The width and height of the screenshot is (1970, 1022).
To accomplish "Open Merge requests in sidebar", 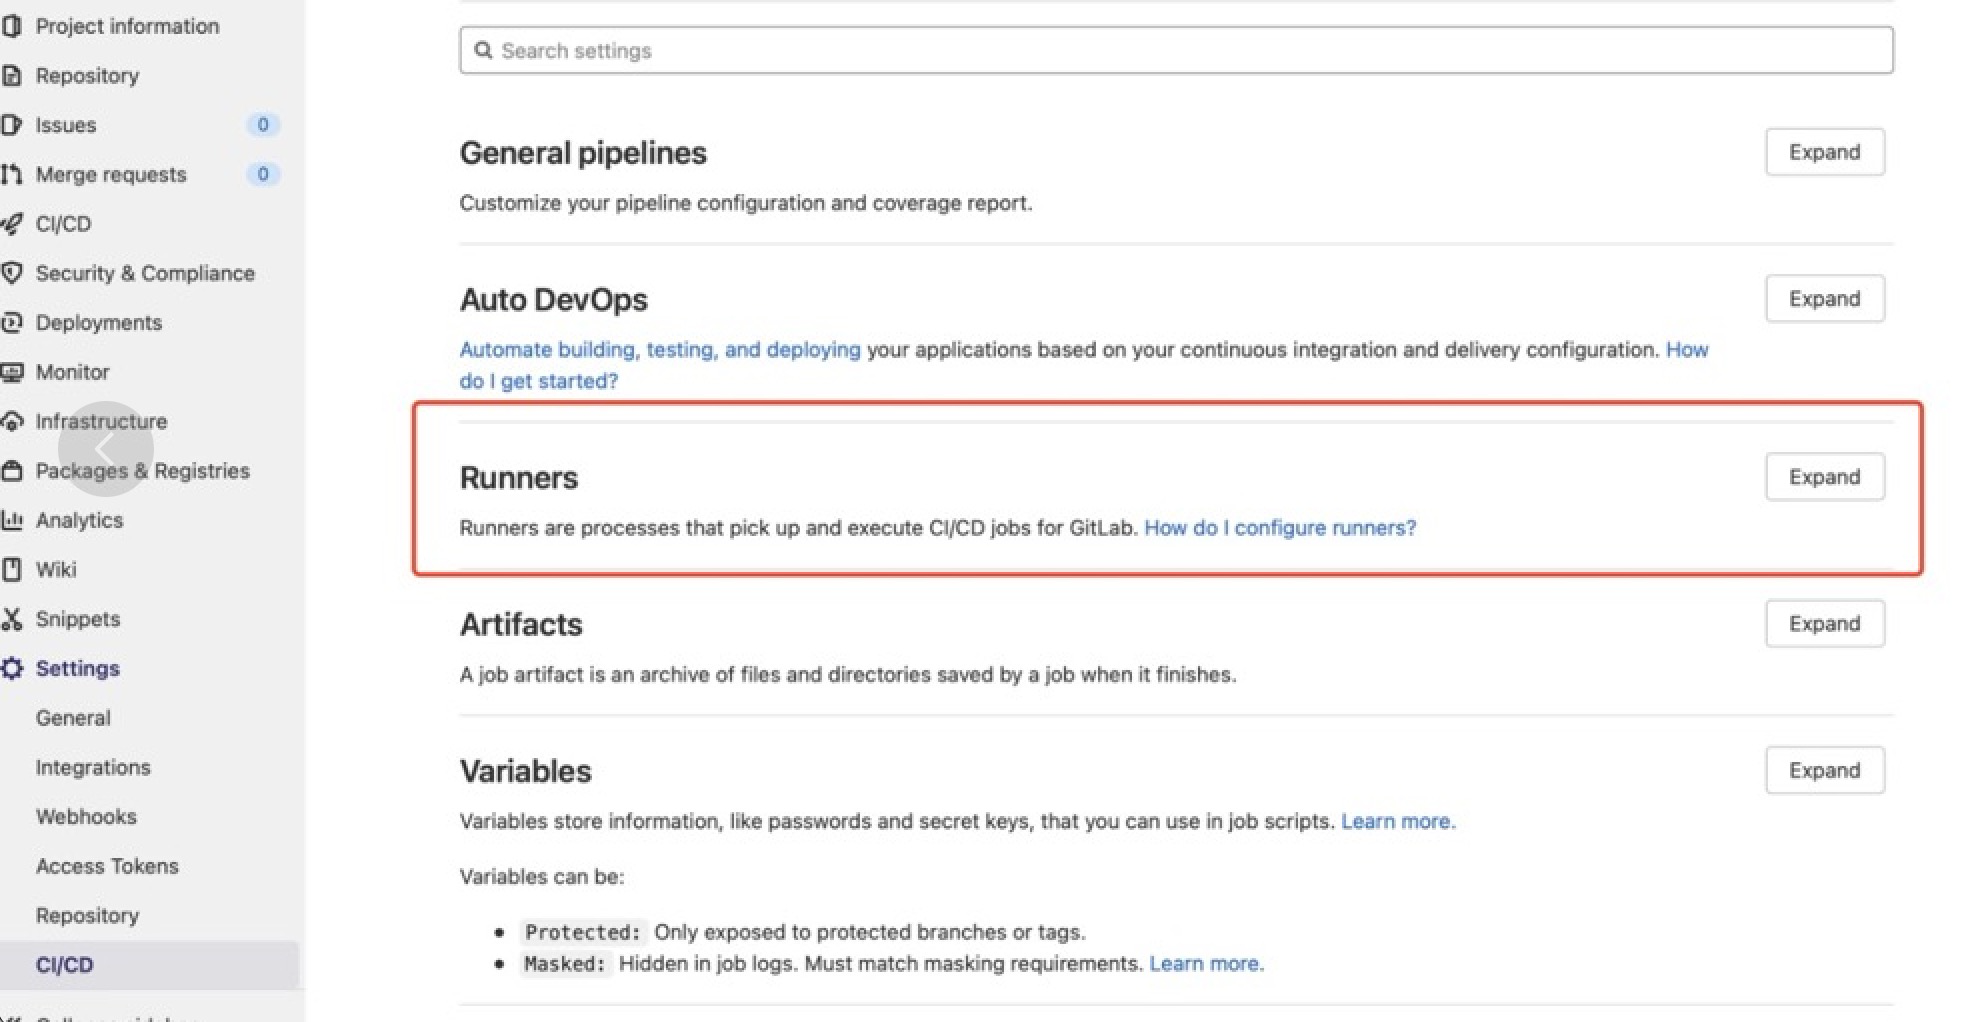I will pos(111,174).
